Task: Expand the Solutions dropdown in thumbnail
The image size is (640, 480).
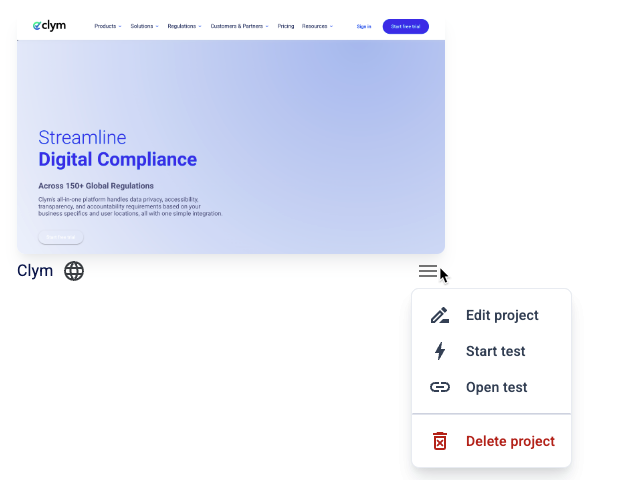Action: coord(144,26)
